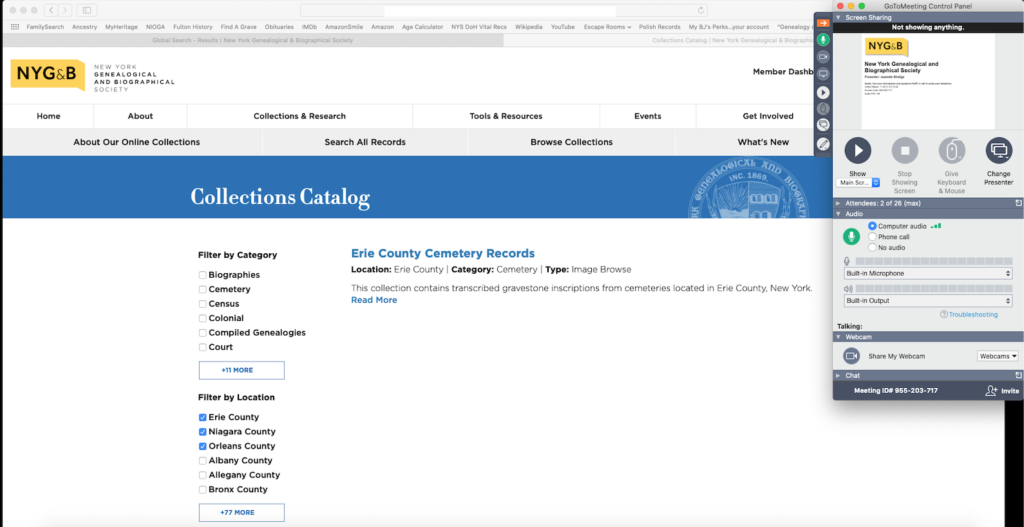
Task: Click the screen sharing preview thumbnail
Action: tap(928, 81)
